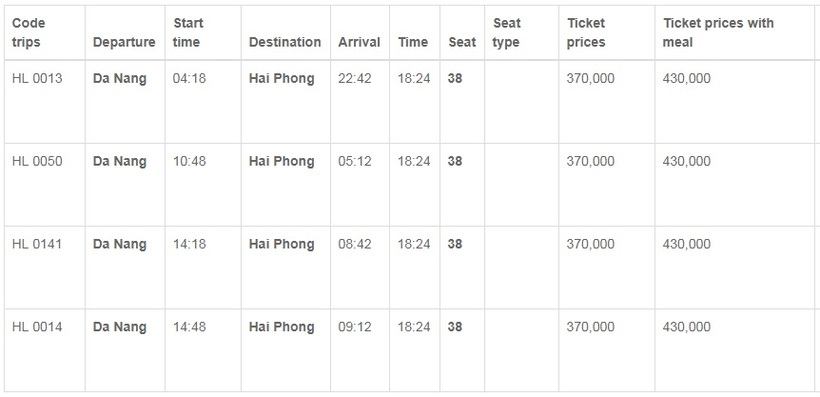This screenshot has width=820, height=397.
Task: Click the Destination column header
Action: click(285, 42)
